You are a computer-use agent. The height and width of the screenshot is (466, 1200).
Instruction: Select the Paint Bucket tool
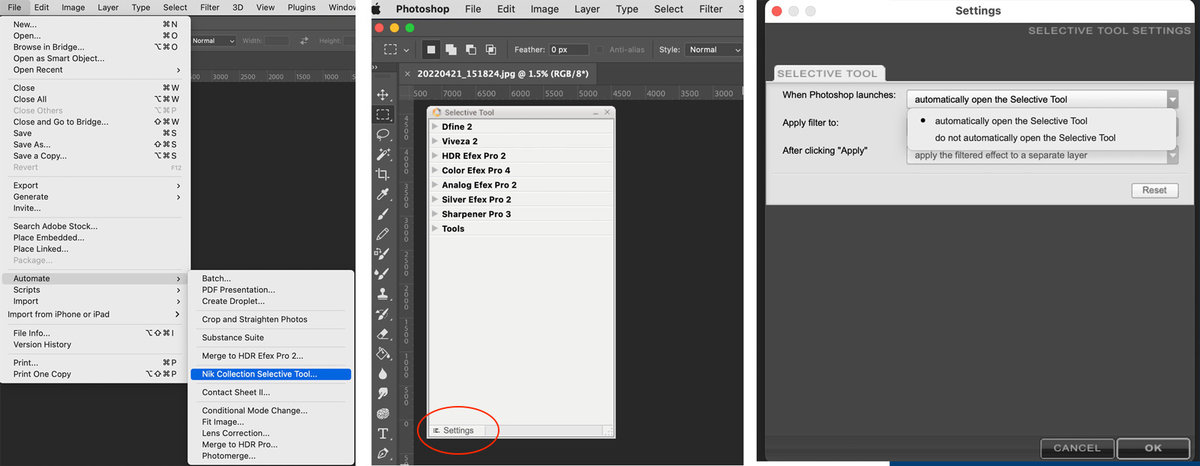tap(383, 353)
